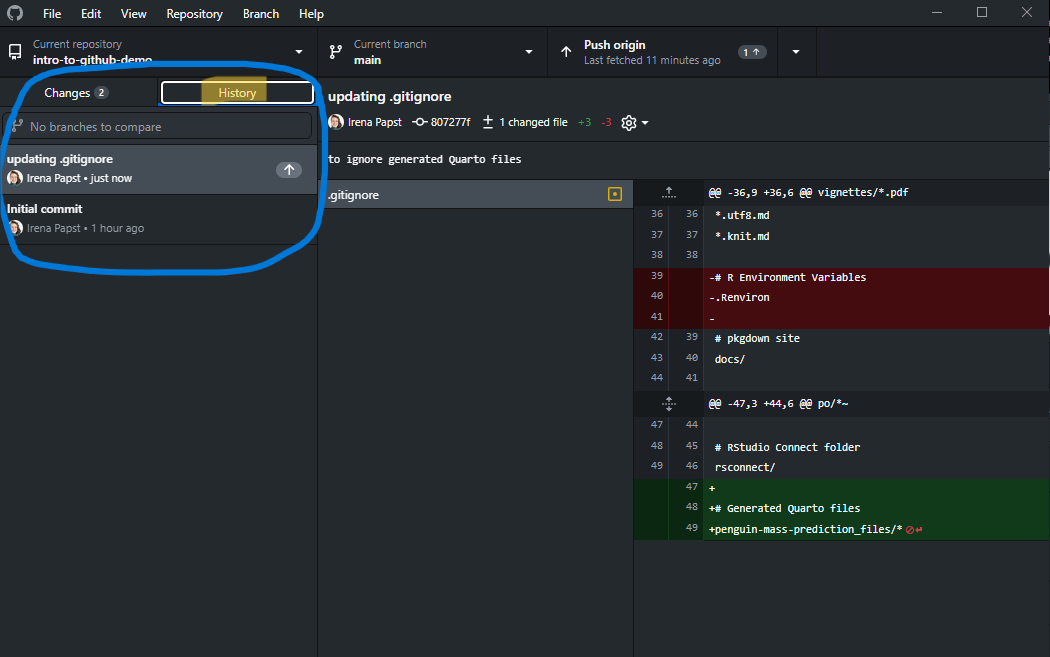Click the commit hash 807277f icon
The width and height of the screenshot is (1050, 657).
[x=420, y=122]
